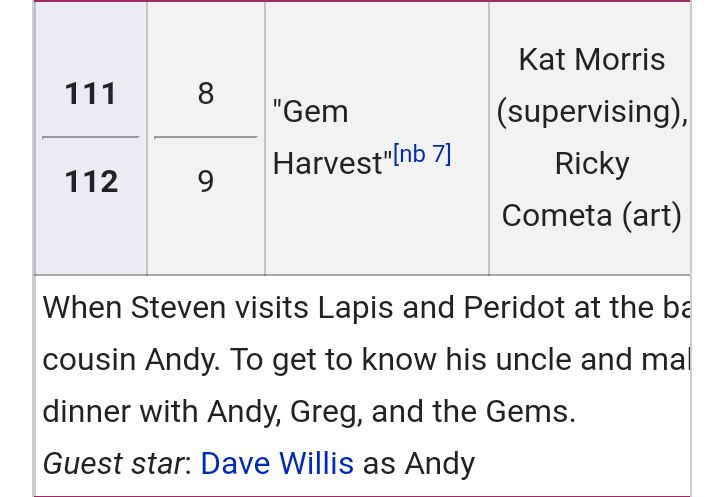Viewport: 720px width, 497px height.
Task: Click the word (supervising) in director cell
Action: 592,112
